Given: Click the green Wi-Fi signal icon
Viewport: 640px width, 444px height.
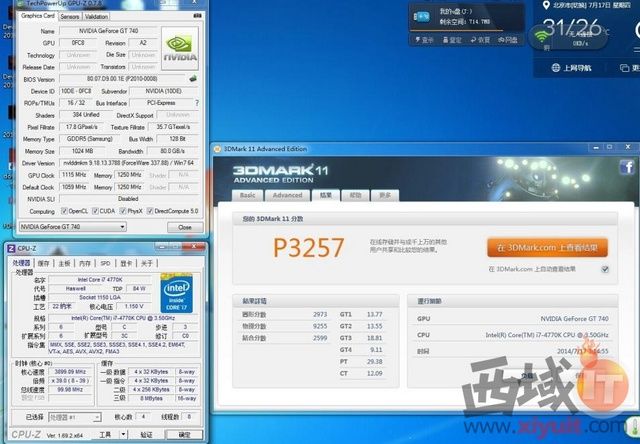Looking at the screenshot, I should coord(542,37).
